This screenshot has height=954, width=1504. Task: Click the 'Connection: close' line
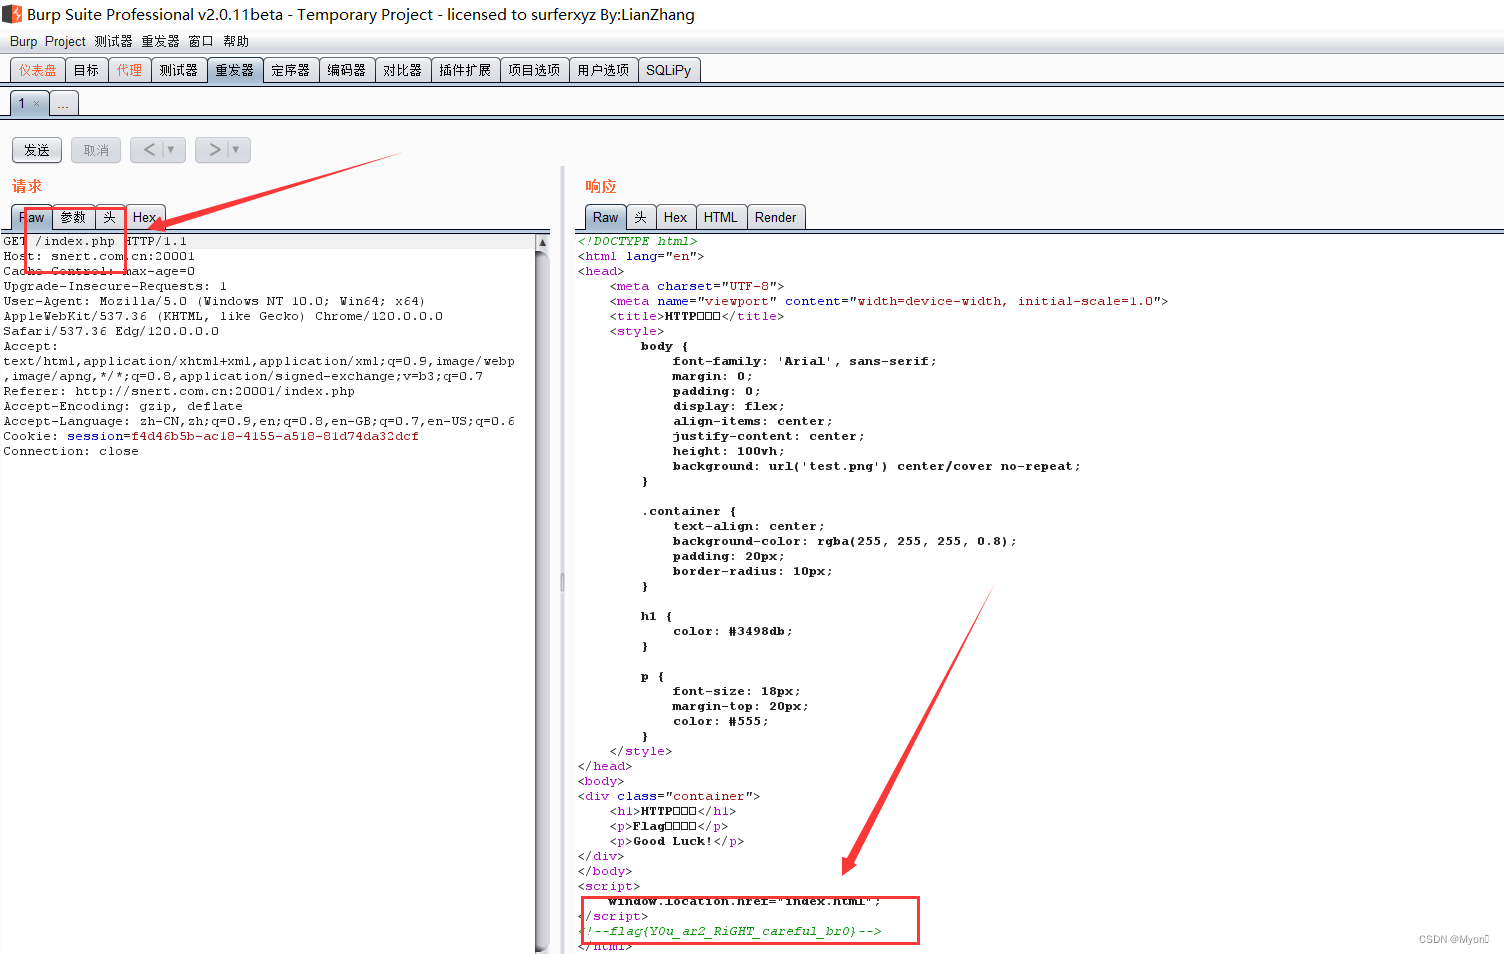click(x=71, y=451)
